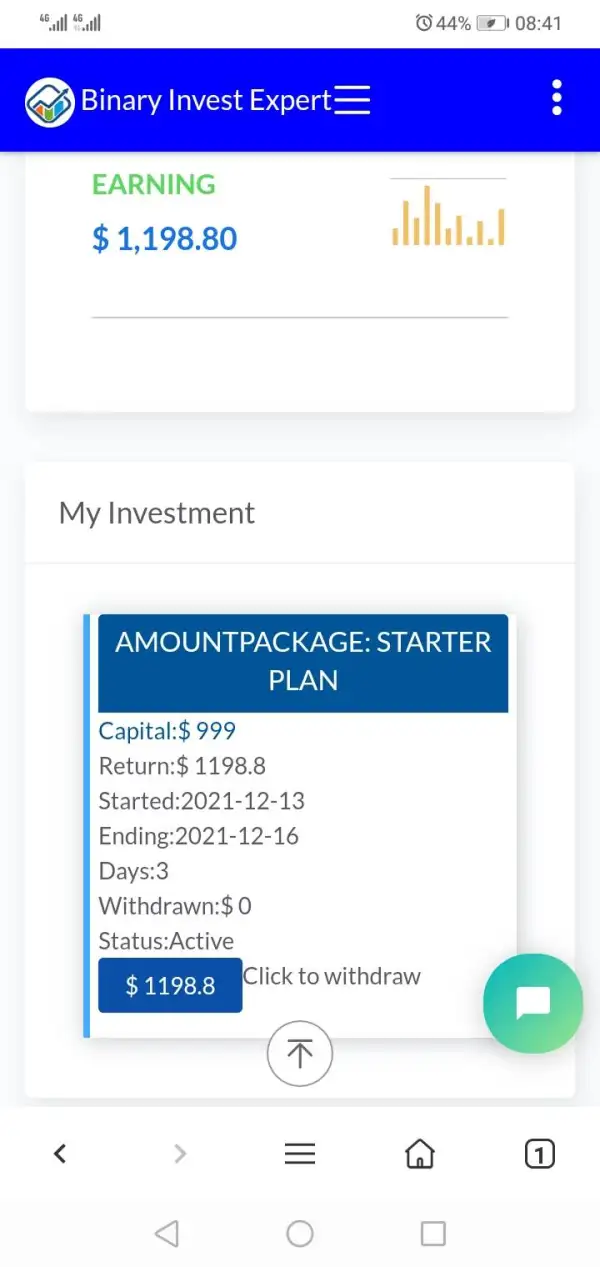Open the hamburger navigation menu in header
600x1267 pixels.
352,100
